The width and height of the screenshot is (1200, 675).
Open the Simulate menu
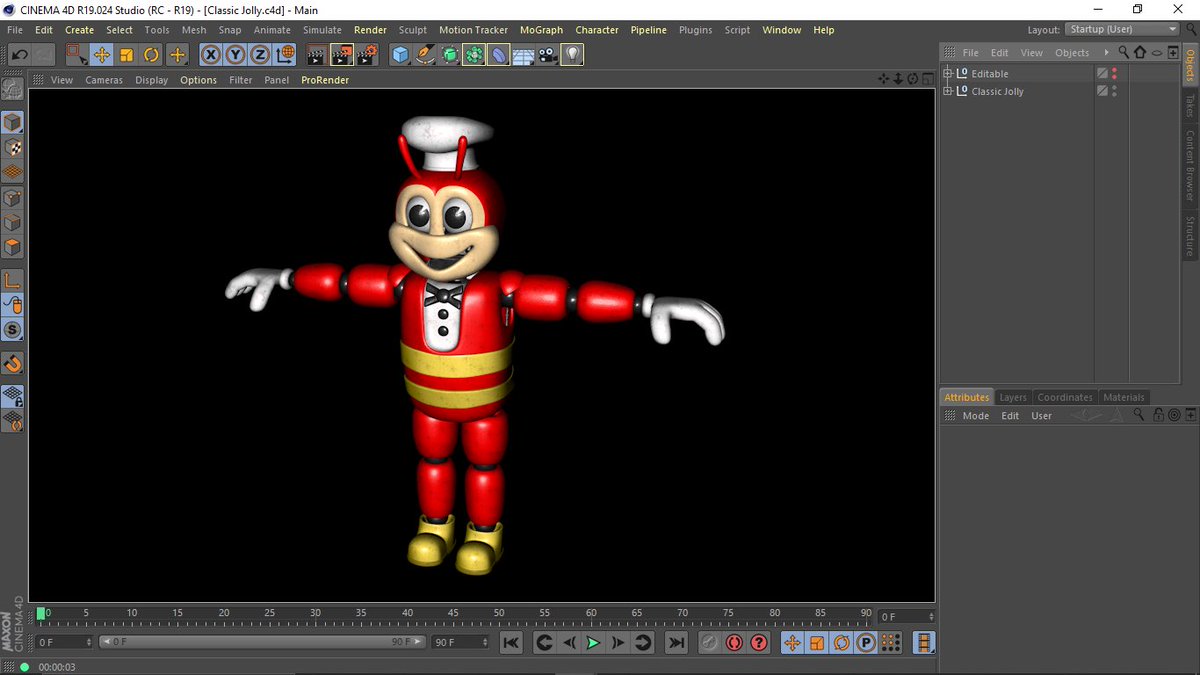tap(322, 30)
